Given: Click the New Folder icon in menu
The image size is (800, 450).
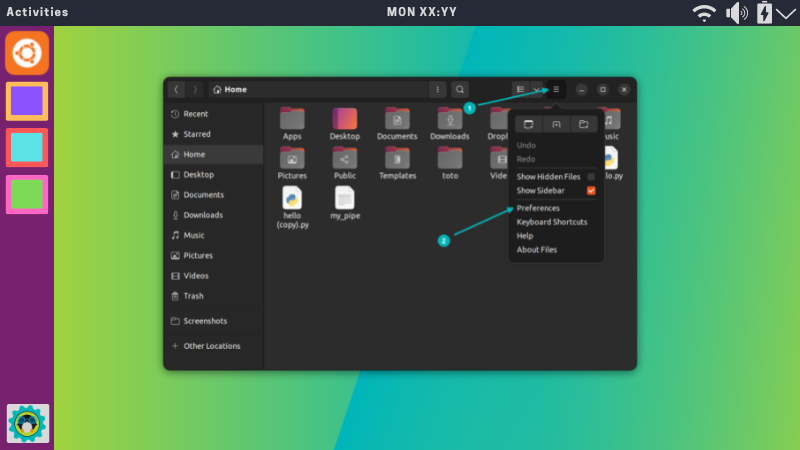Looking at the screenshot, I should click(584, 124).
